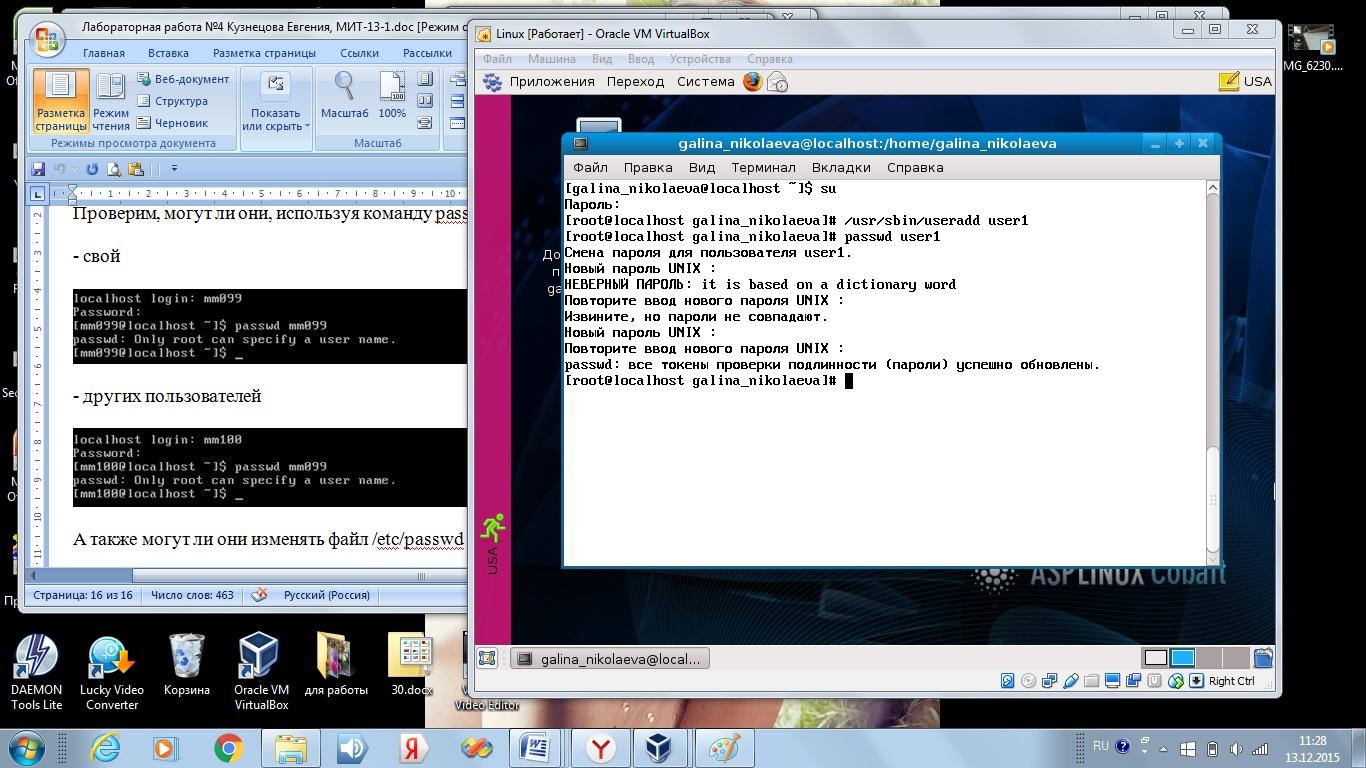Click VirtualBox shared folders status icon

1092,681
